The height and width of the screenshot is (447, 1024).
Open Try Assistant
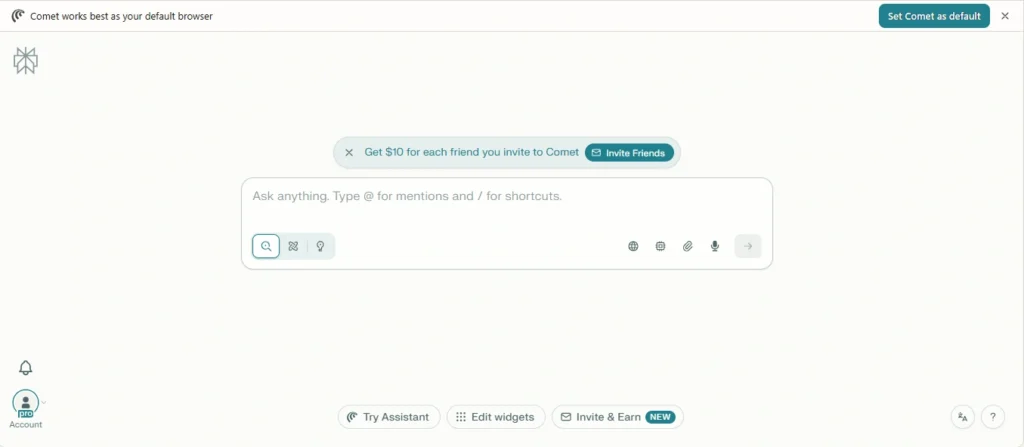[389, 417]
